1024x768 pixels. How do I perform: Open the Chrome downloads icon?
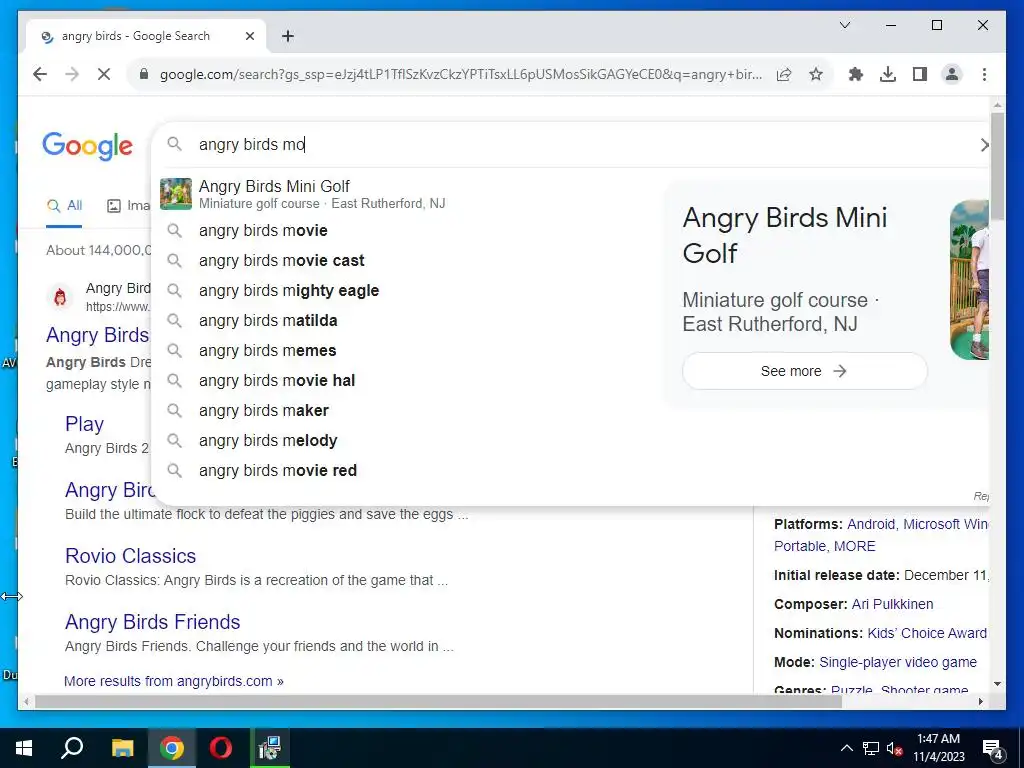point(888,74)
